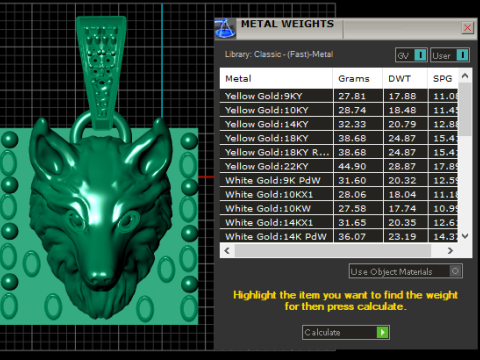Image resolution: width=480 pixels, height=360 pixels.
Task: Click the vertical scrollbar thumb
Action: [x=465, y=110]
